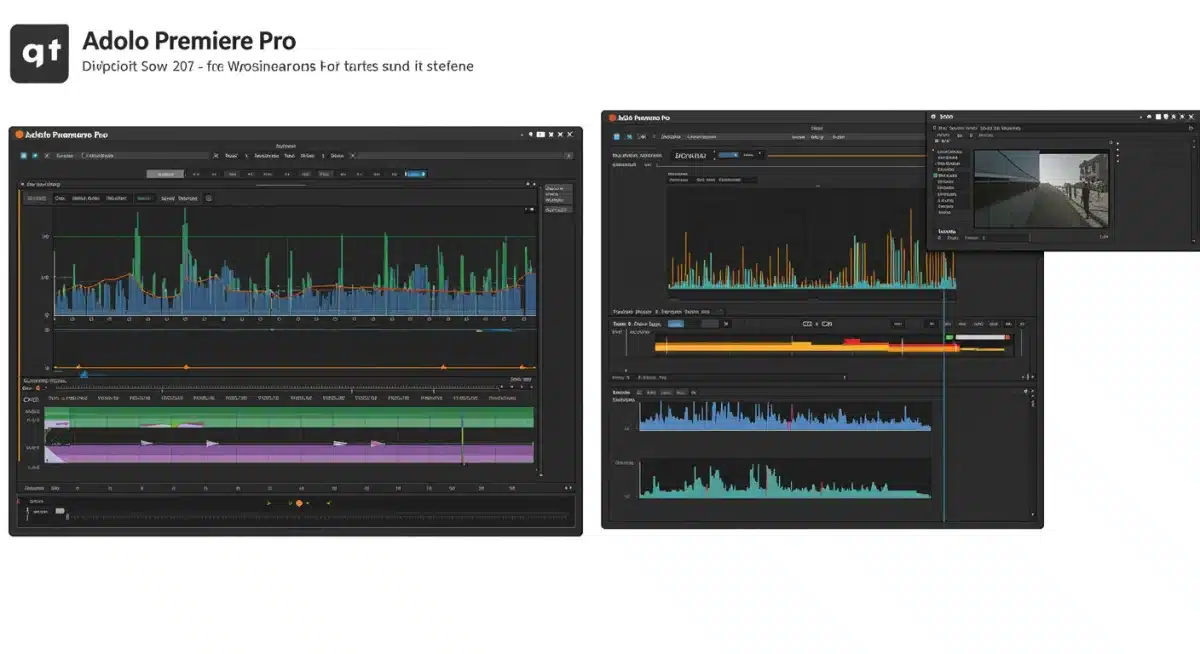
Task: Click the DCNASBAZ field in the right window
Action: coord(691,155)
